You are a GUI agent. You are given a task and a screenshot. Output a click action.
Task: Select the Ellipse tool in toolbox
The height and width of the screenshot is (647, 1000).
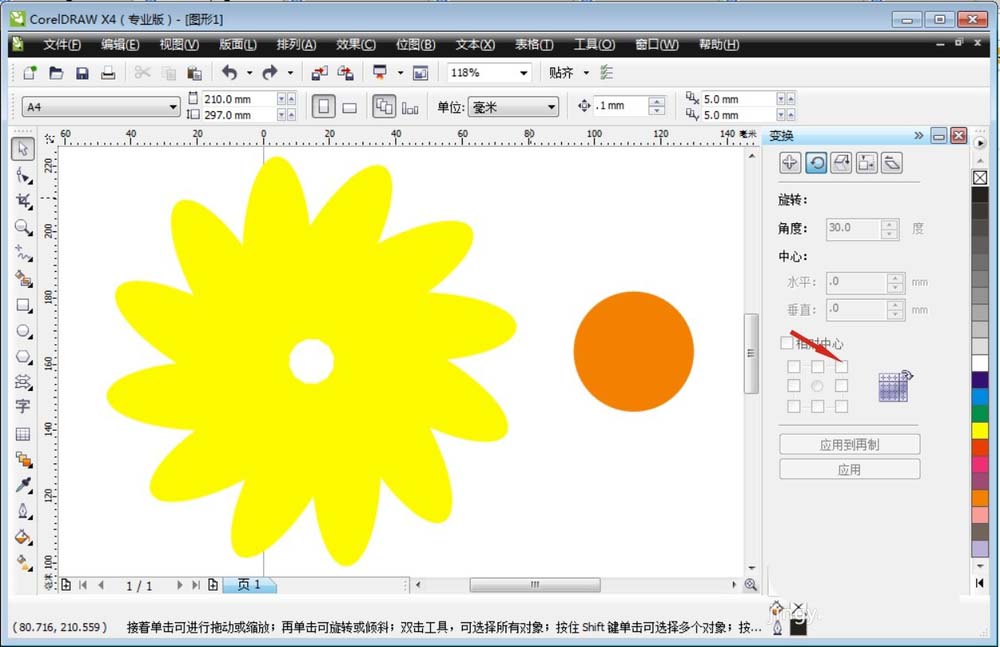(x=23, y=331)
